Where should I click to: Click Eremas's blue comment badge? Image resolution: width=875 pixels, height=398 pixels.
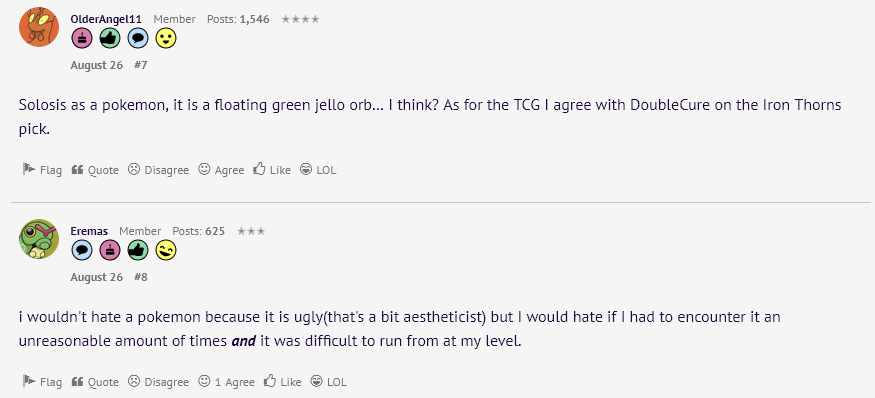[x=82, y=251]
